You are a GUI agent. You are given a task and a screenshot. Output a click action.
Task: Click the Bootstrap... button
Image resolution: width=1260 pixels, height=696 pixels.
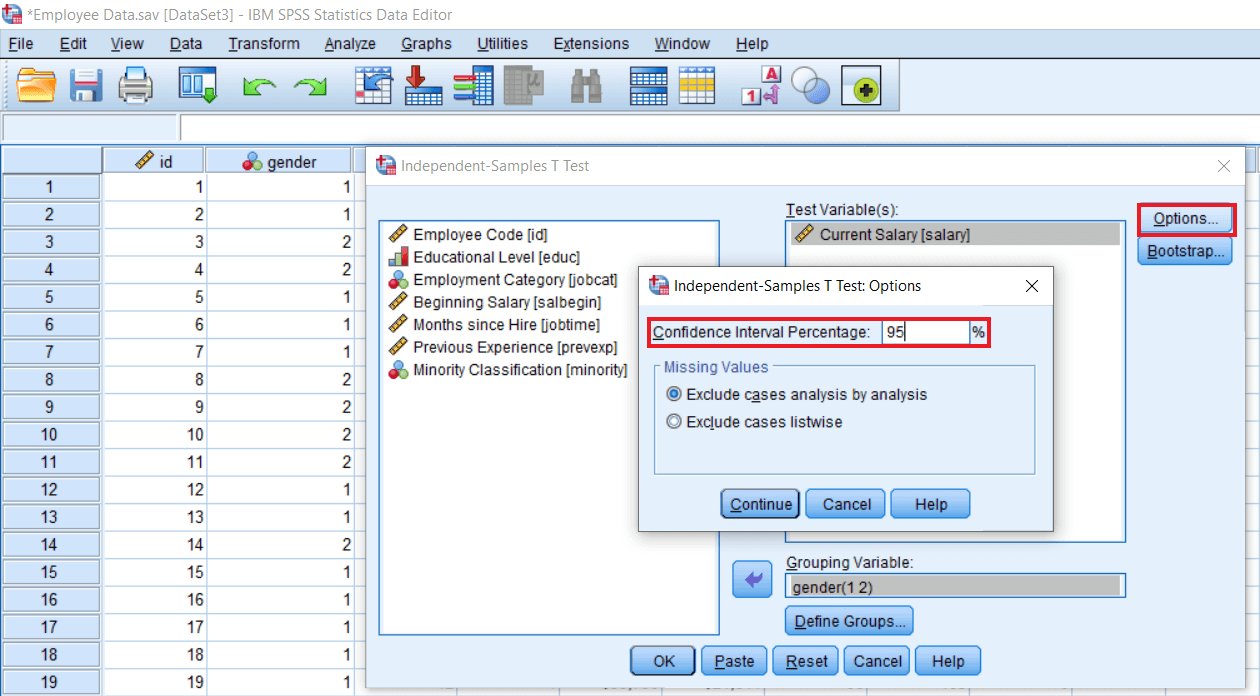[x=1185, y=251]
